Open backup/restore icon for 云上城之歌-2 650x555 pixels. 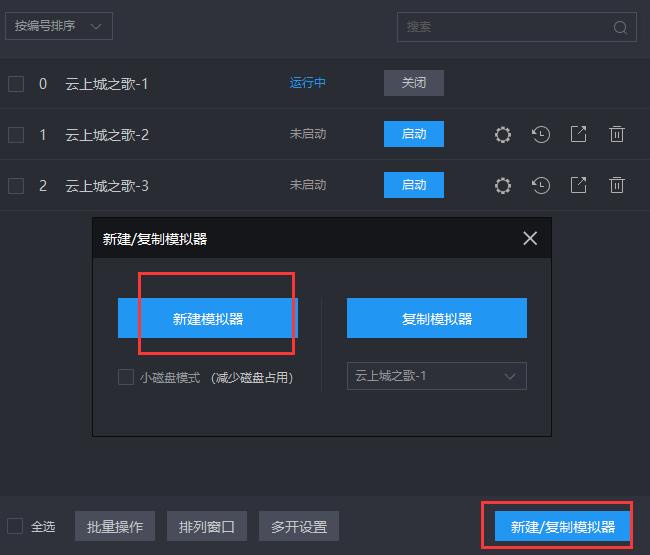click(541, 135)
